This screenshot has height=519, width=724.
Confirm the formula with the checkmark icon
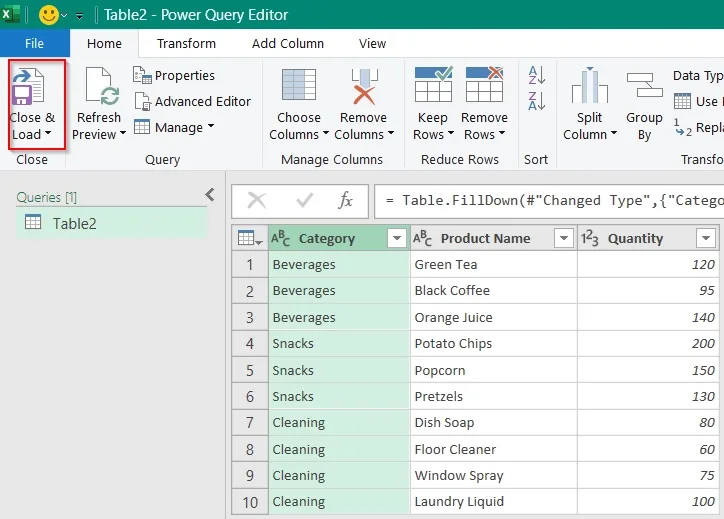coord(305,200)
